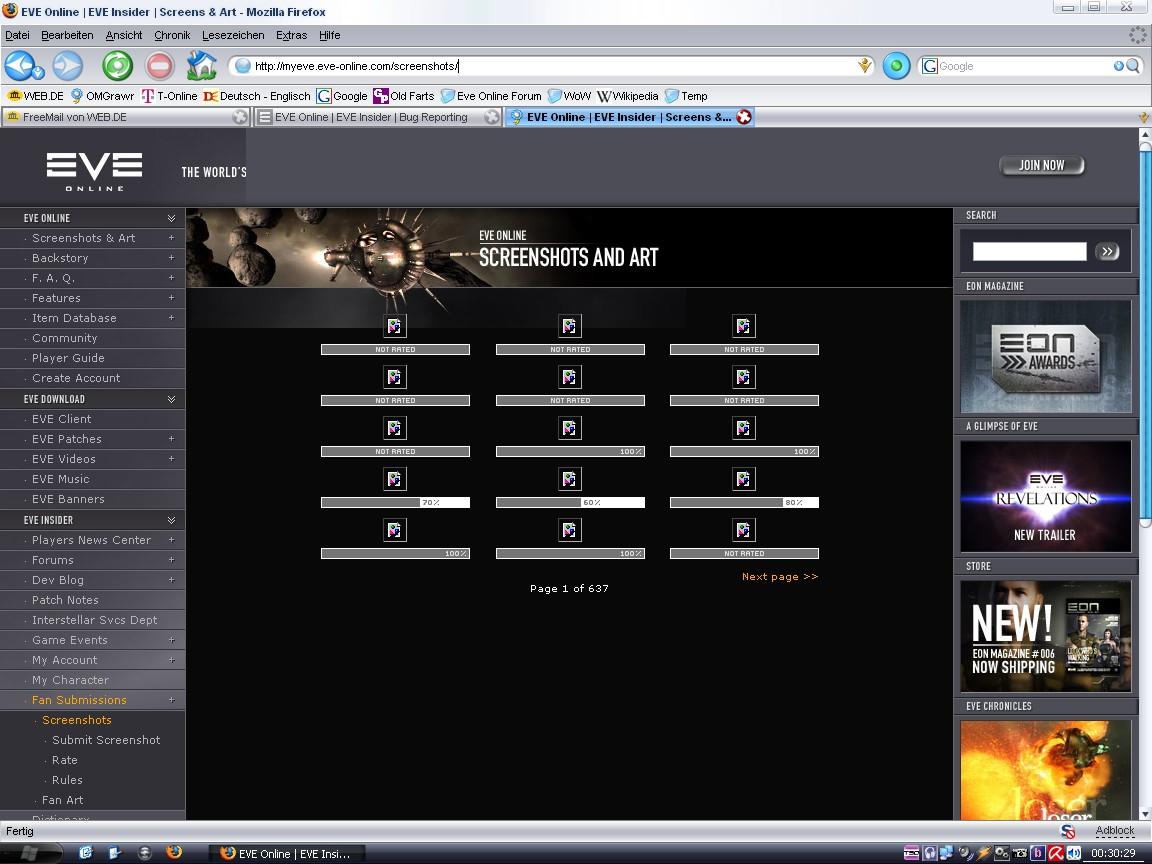Open the EON Magazine #006 store banner
This screenshot has width=1152, height=864.
1045,636
